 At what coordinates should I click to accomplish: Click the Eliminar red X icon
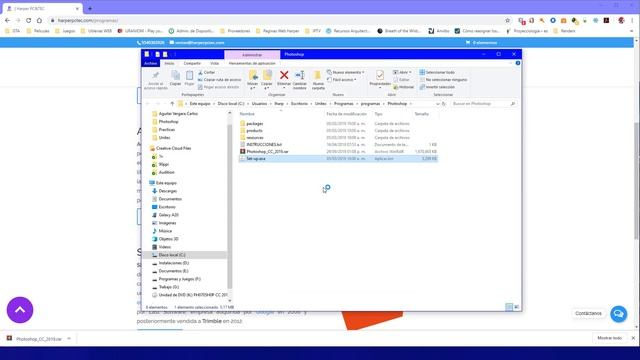coord(284,75)
